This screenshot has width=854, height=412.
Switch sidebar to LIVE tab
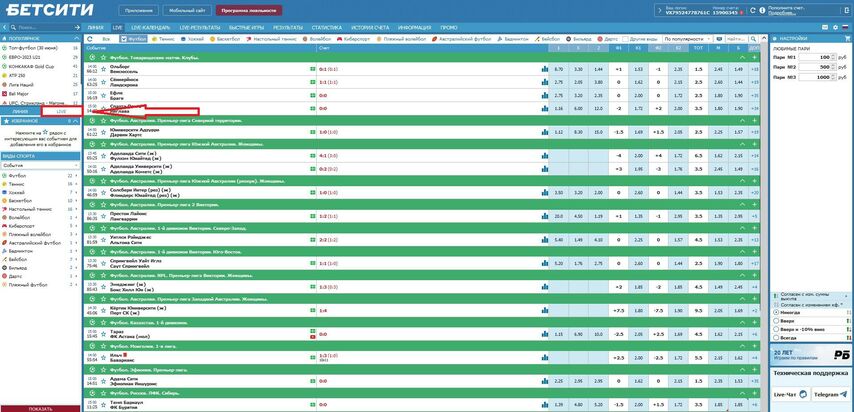click(62, 111)
